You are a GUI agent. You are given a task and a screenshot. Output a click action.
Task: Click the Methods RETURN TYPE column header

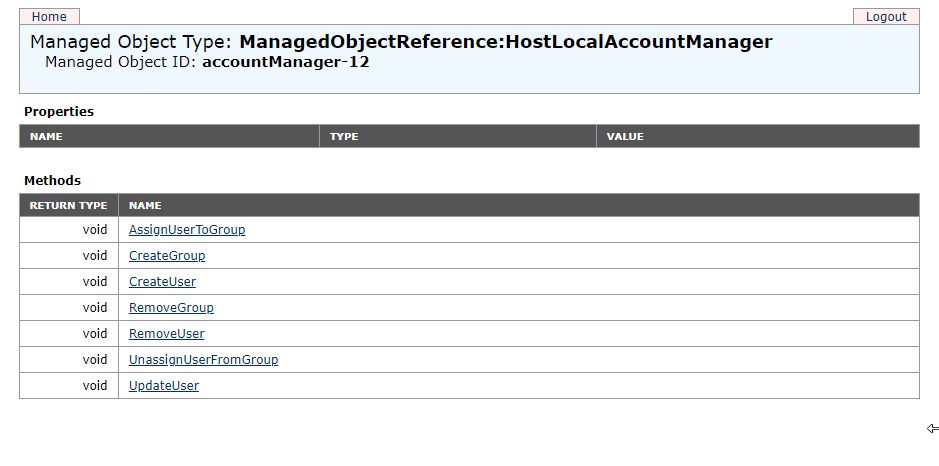tap(68, 205)
